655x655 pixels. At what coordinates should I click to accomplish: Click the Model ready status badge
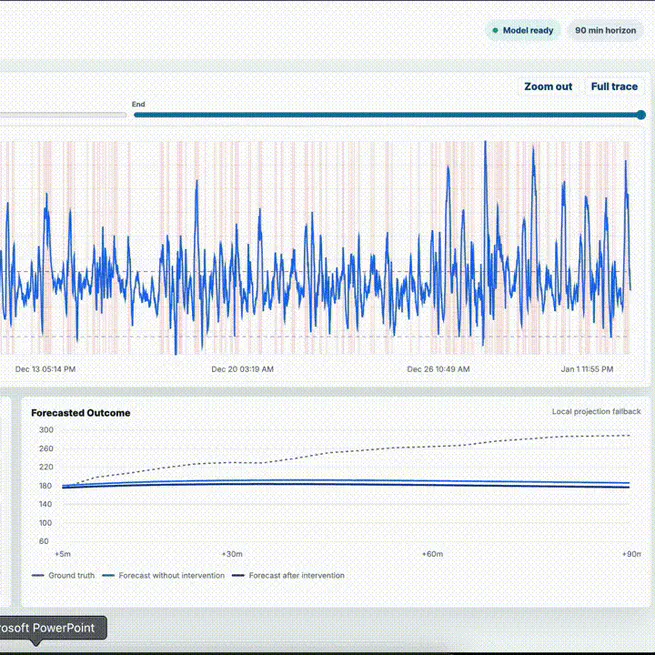(x=523, y=30)
